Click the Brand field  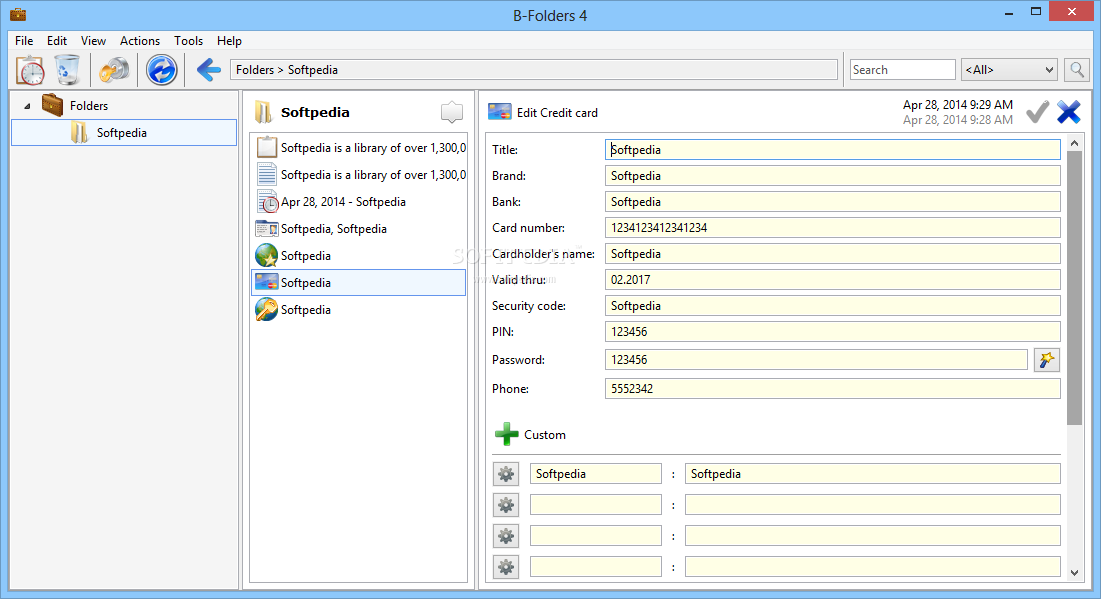[x=832, y=176]
